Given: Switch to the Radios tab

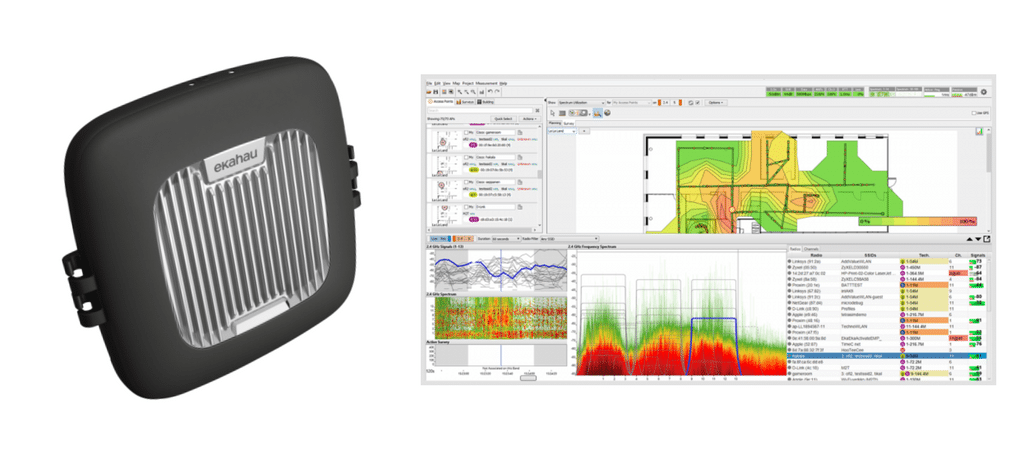Looking at the screenshot, I should click(x=795, y=249).
